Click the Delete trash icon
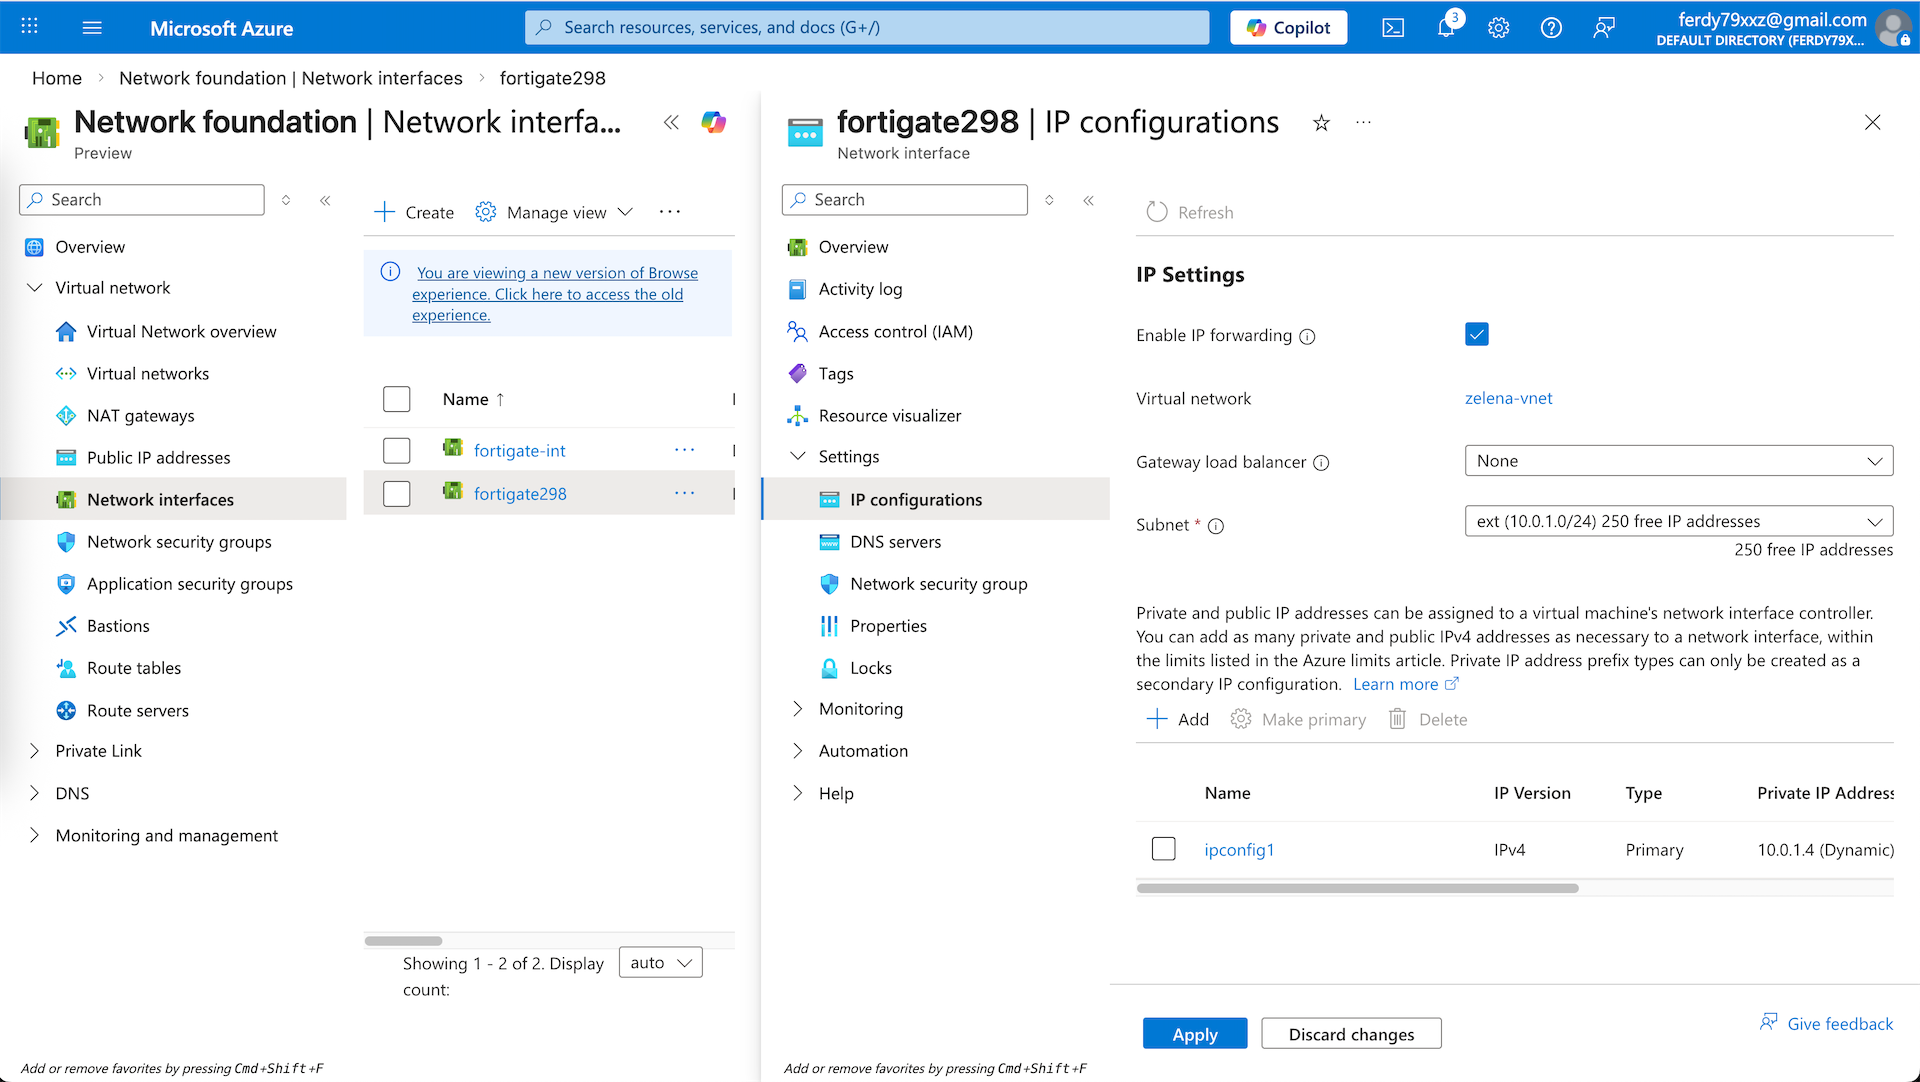This screenshot has width=1920, height=1082. [x=1398, y=719]
